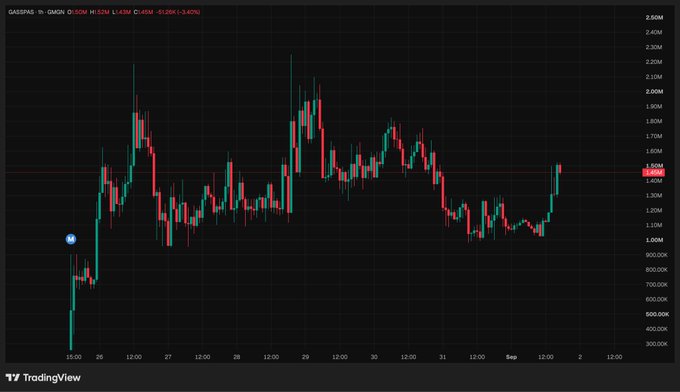
Task: Click the 29 date label on time axis
Action: point(305,357)
